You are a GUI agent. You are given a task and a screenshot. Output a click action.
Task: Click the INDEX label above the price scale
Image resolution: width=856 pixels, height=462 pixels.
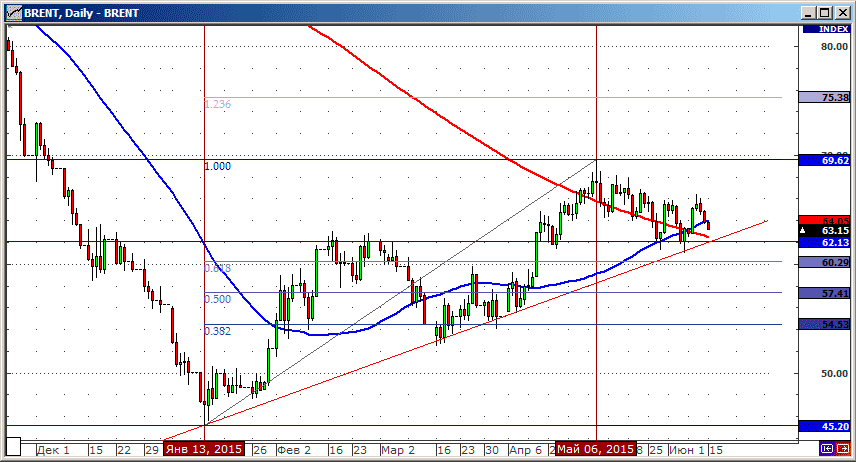pyautogui.click(x=827, y=29)
